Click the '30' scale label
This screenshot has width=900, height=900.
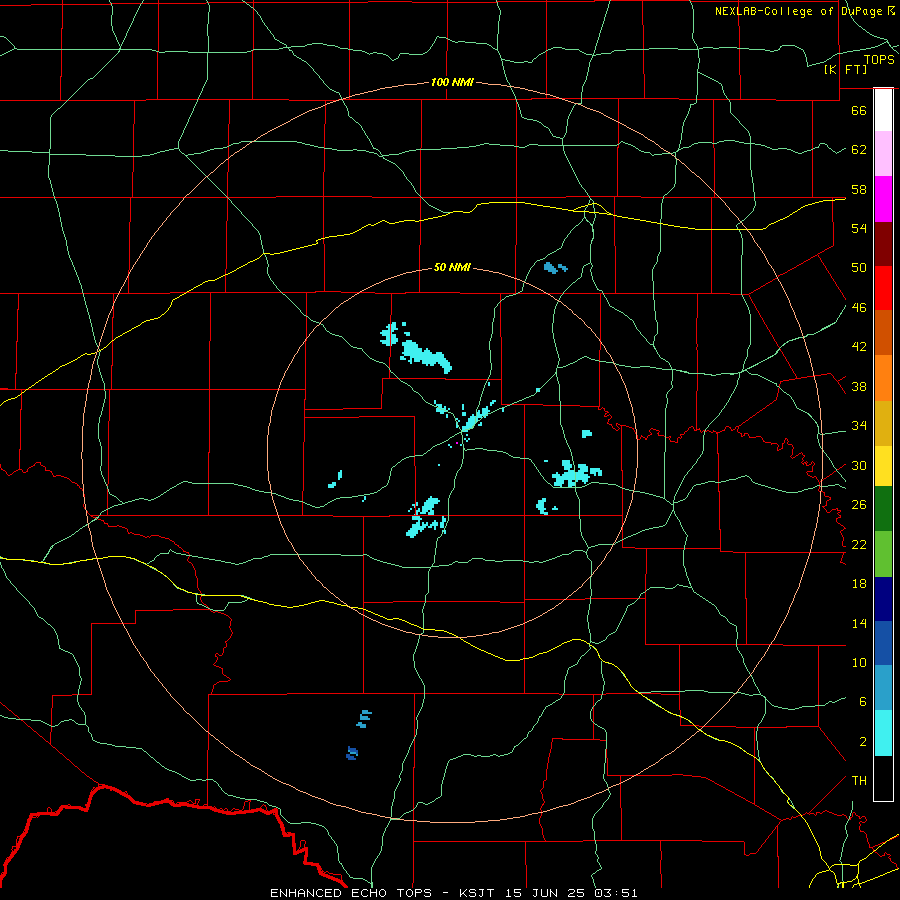point(859,465)
